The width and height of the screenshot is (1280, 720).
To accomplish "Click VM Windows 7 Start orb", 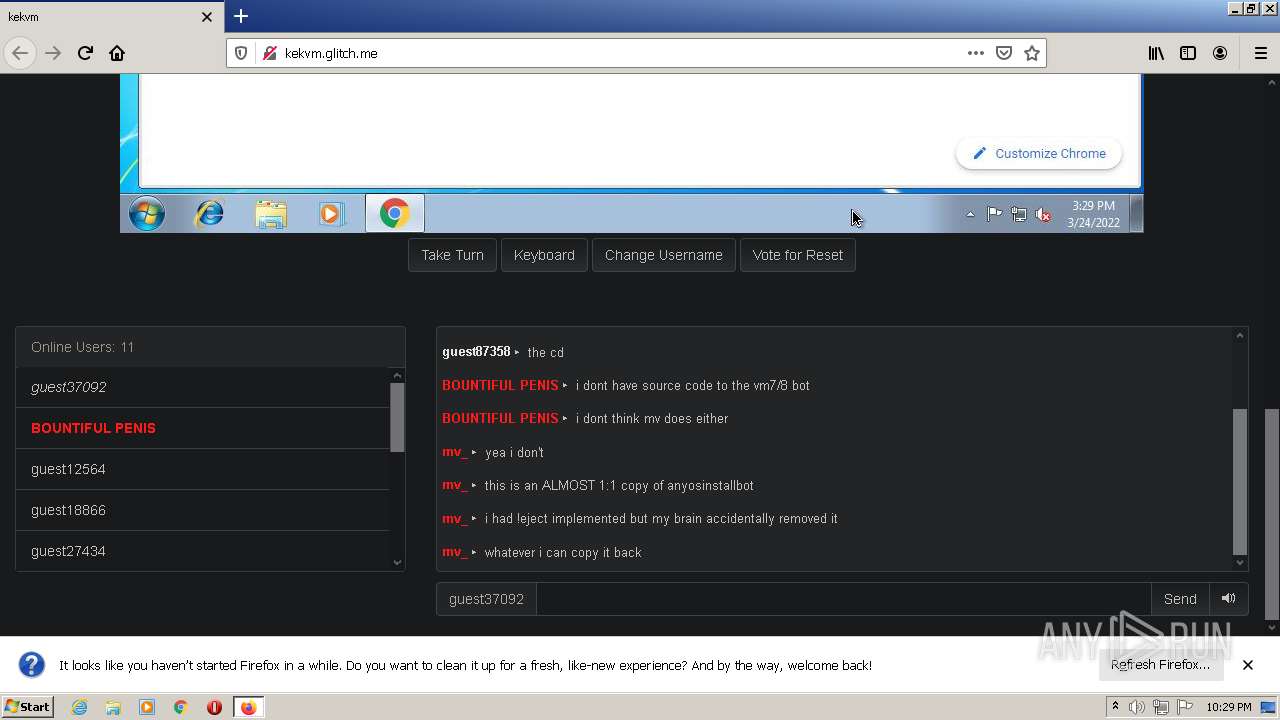I will (146, 213).
